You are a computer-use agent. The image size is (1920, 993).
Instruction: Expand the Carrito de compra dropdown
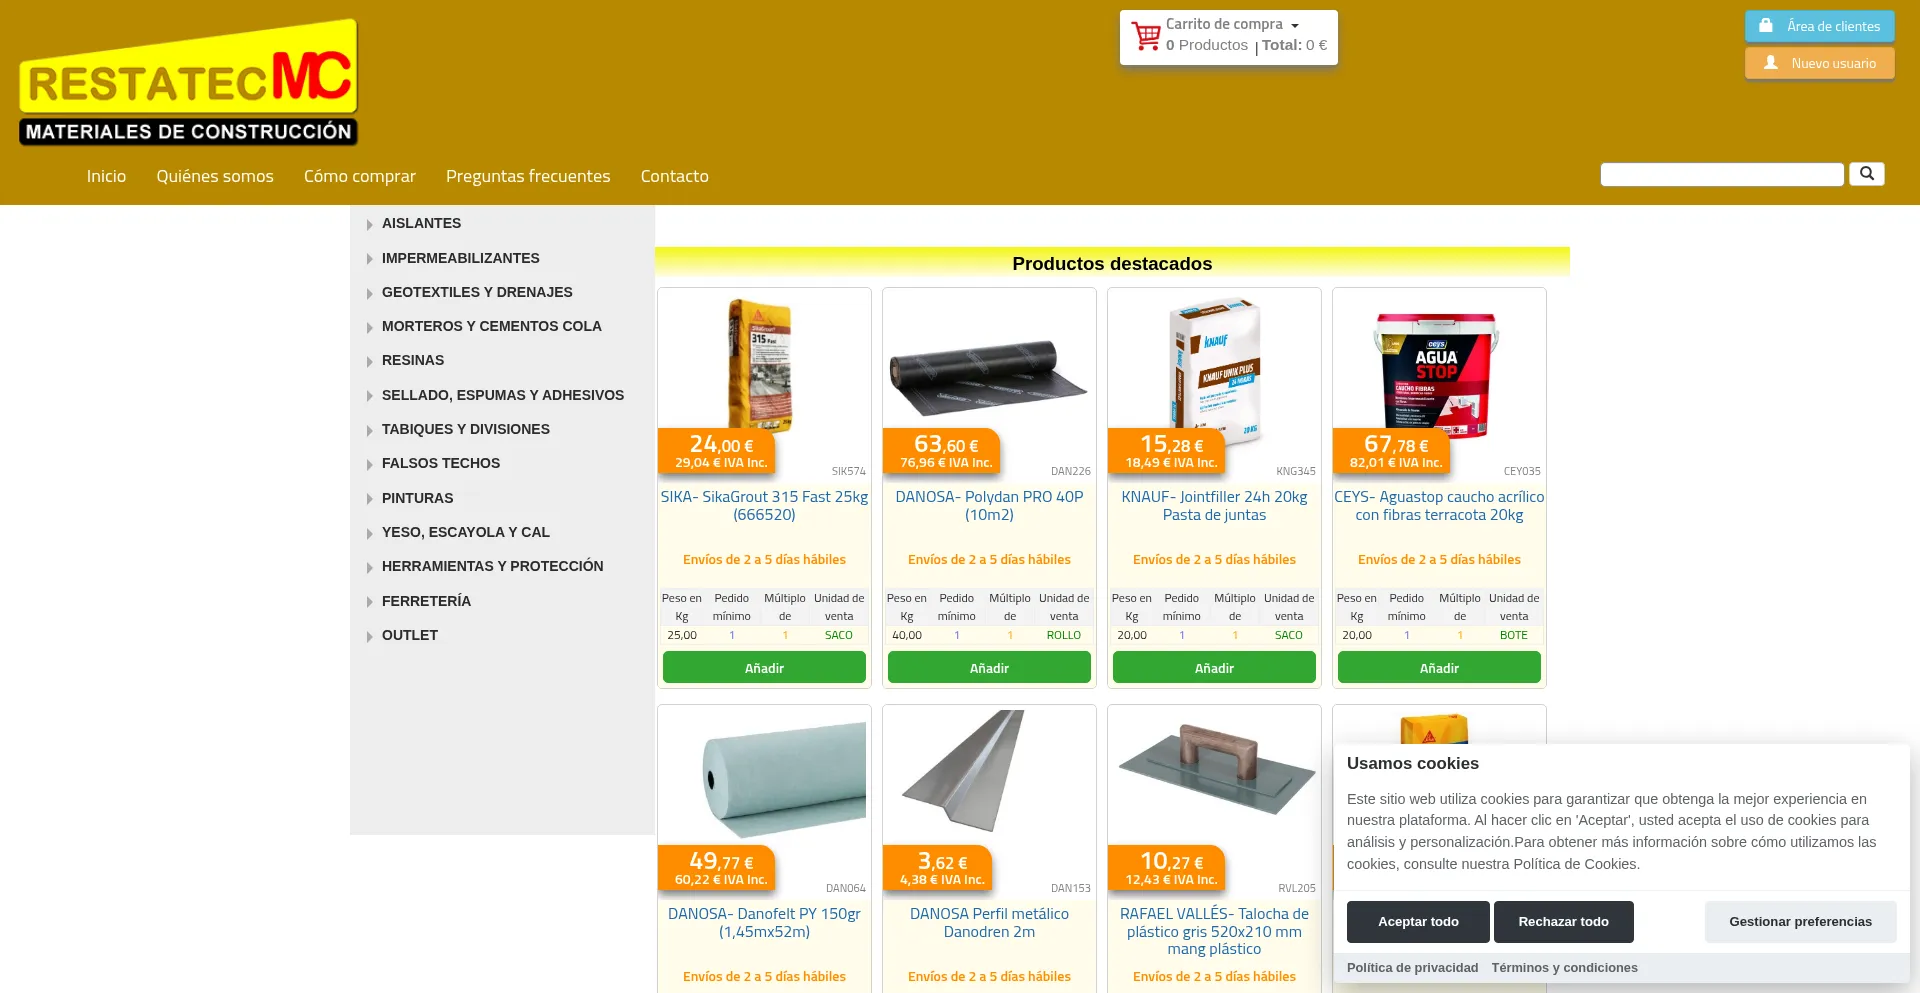pos(1295,25)
